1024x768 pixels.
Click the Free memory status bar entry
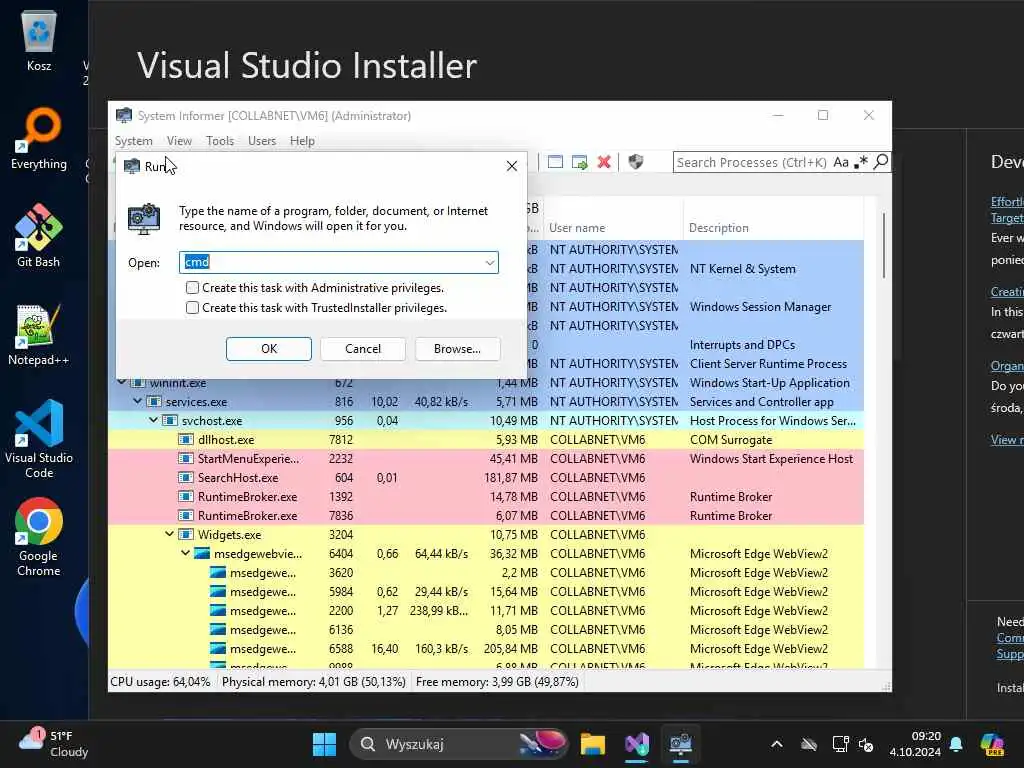(x=497, y=682)
